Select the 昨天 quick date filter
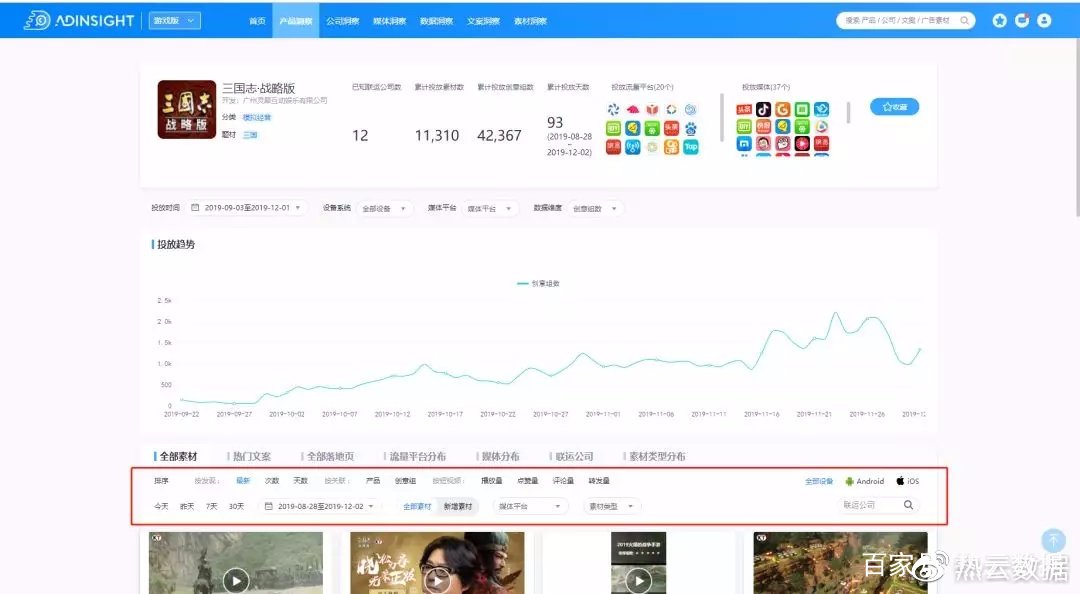 pyautogui.click(x=187, y=506)
